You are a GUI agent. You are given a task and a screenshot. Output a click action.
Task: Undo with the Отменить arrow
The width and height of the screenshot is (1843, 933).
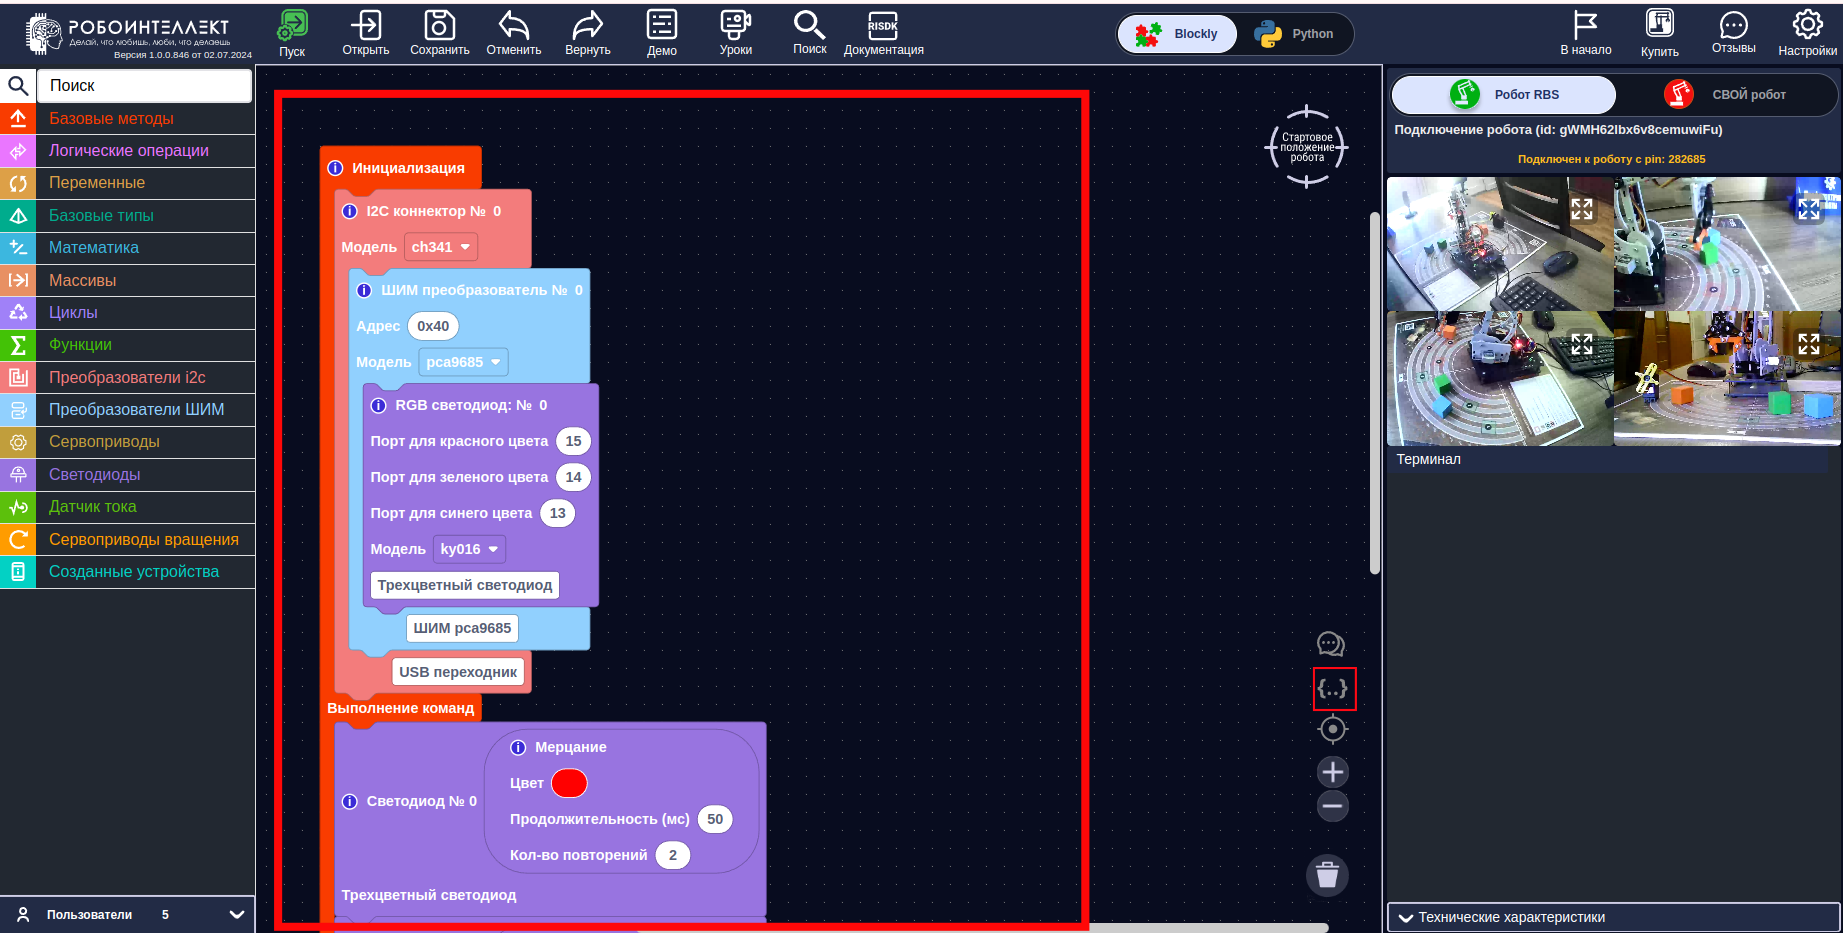(514, 26)
